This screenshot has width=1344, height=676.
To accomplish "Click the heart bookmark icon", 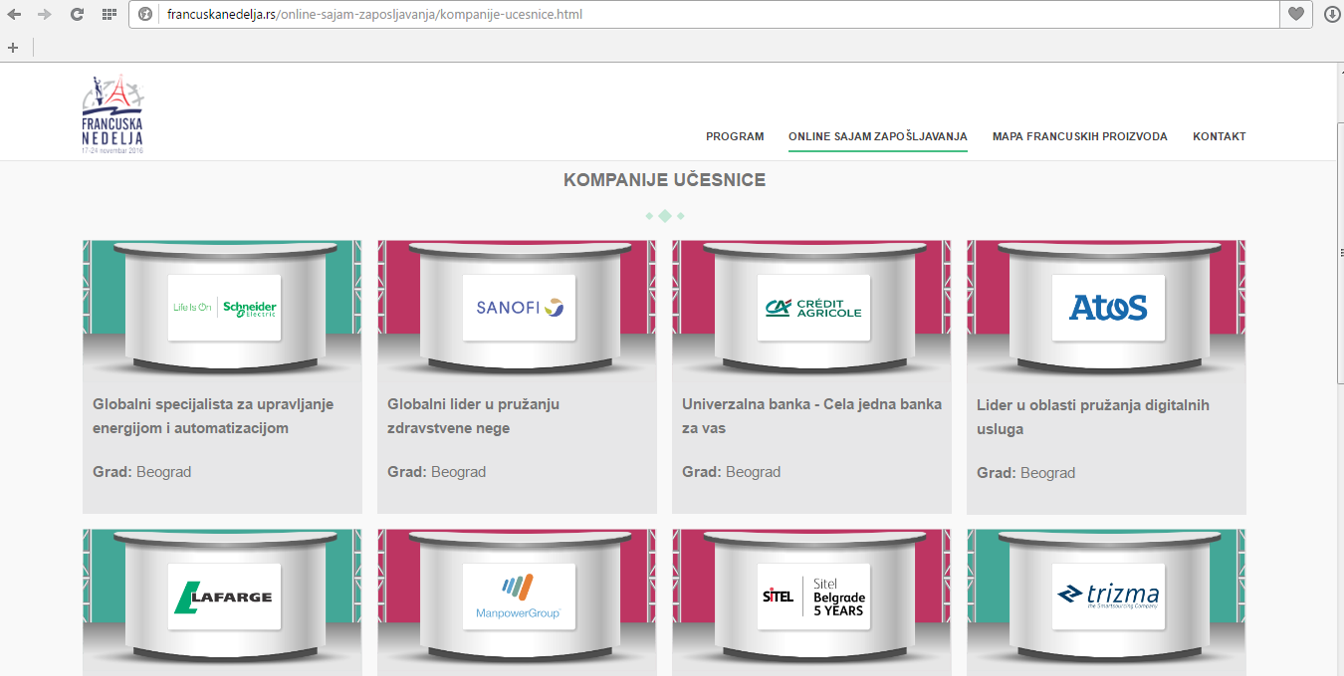I will (x=1296, y=14).
